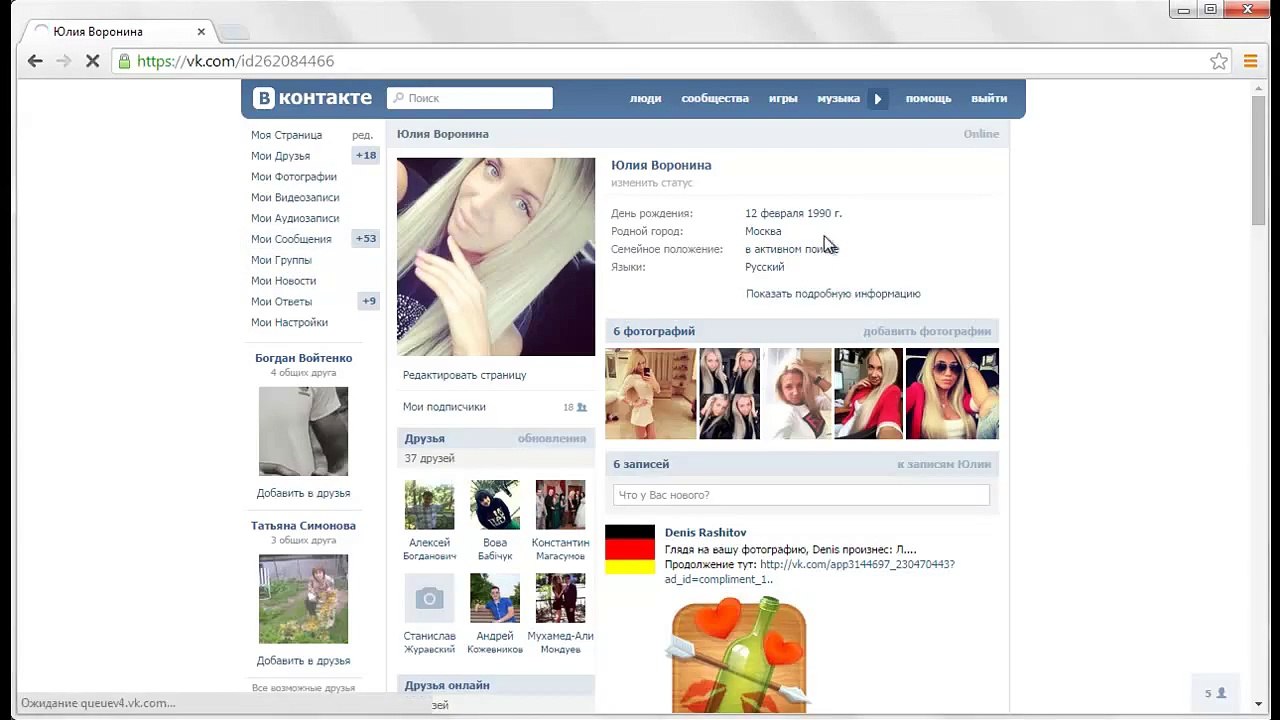Screen dimensions: 1280x720
Task: Click 'обновления' link in friends block
Action: coord(552,438)
